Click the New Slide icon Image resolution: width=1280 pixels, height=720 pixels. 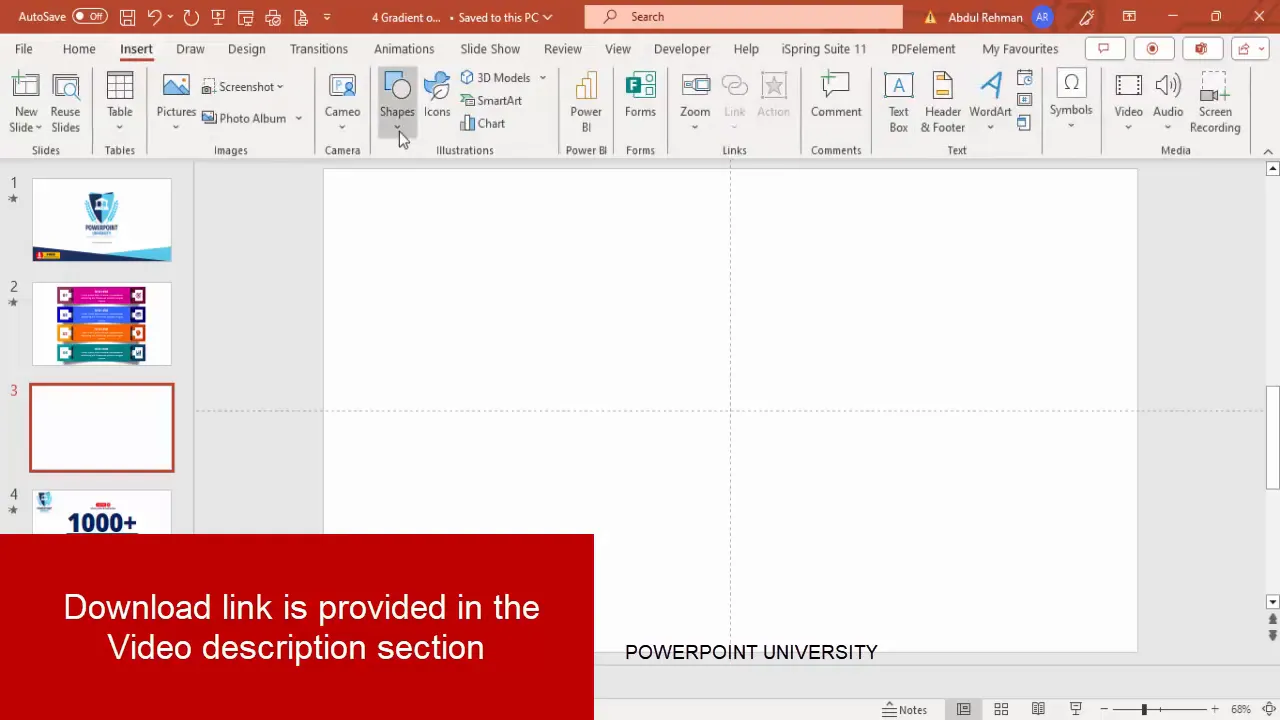click(x=26, y=87)
